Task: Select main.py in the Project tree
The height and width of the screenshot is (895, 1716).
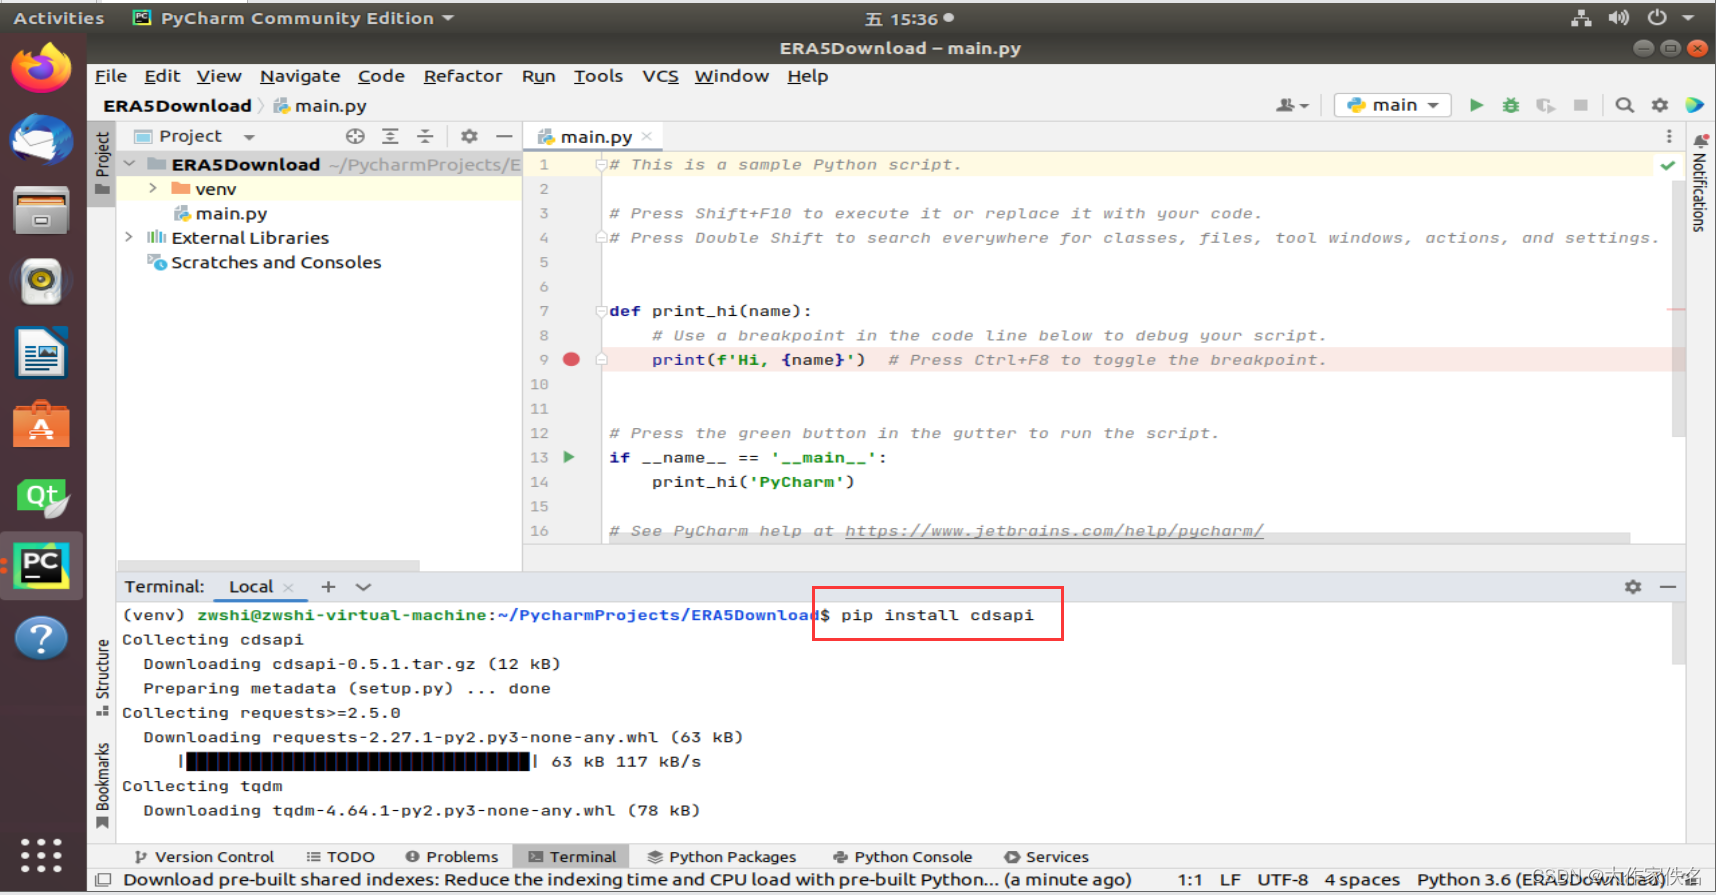Action: (231, 213)
